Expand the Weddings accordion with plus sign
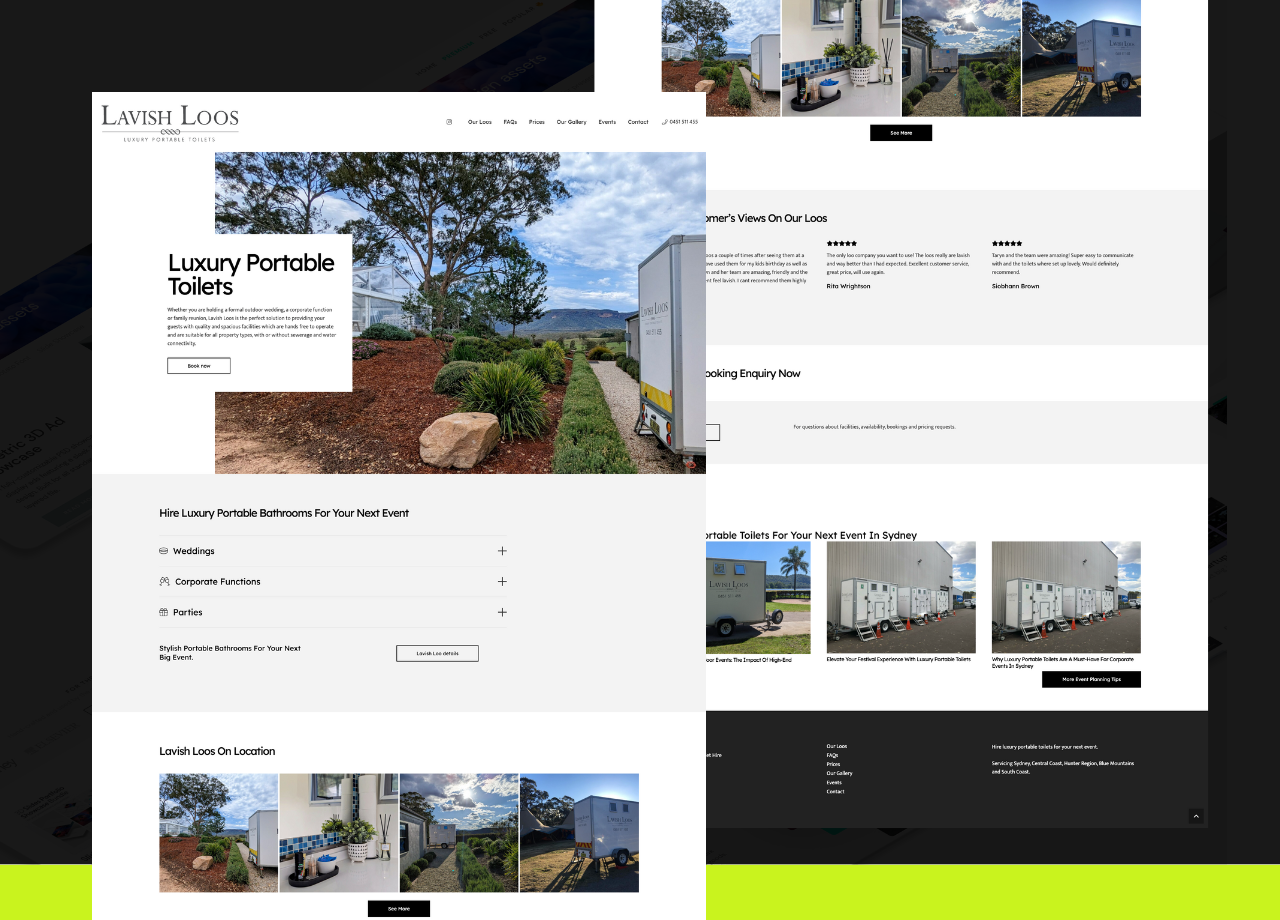The image size is (1280, 920). tap(502, 551)
